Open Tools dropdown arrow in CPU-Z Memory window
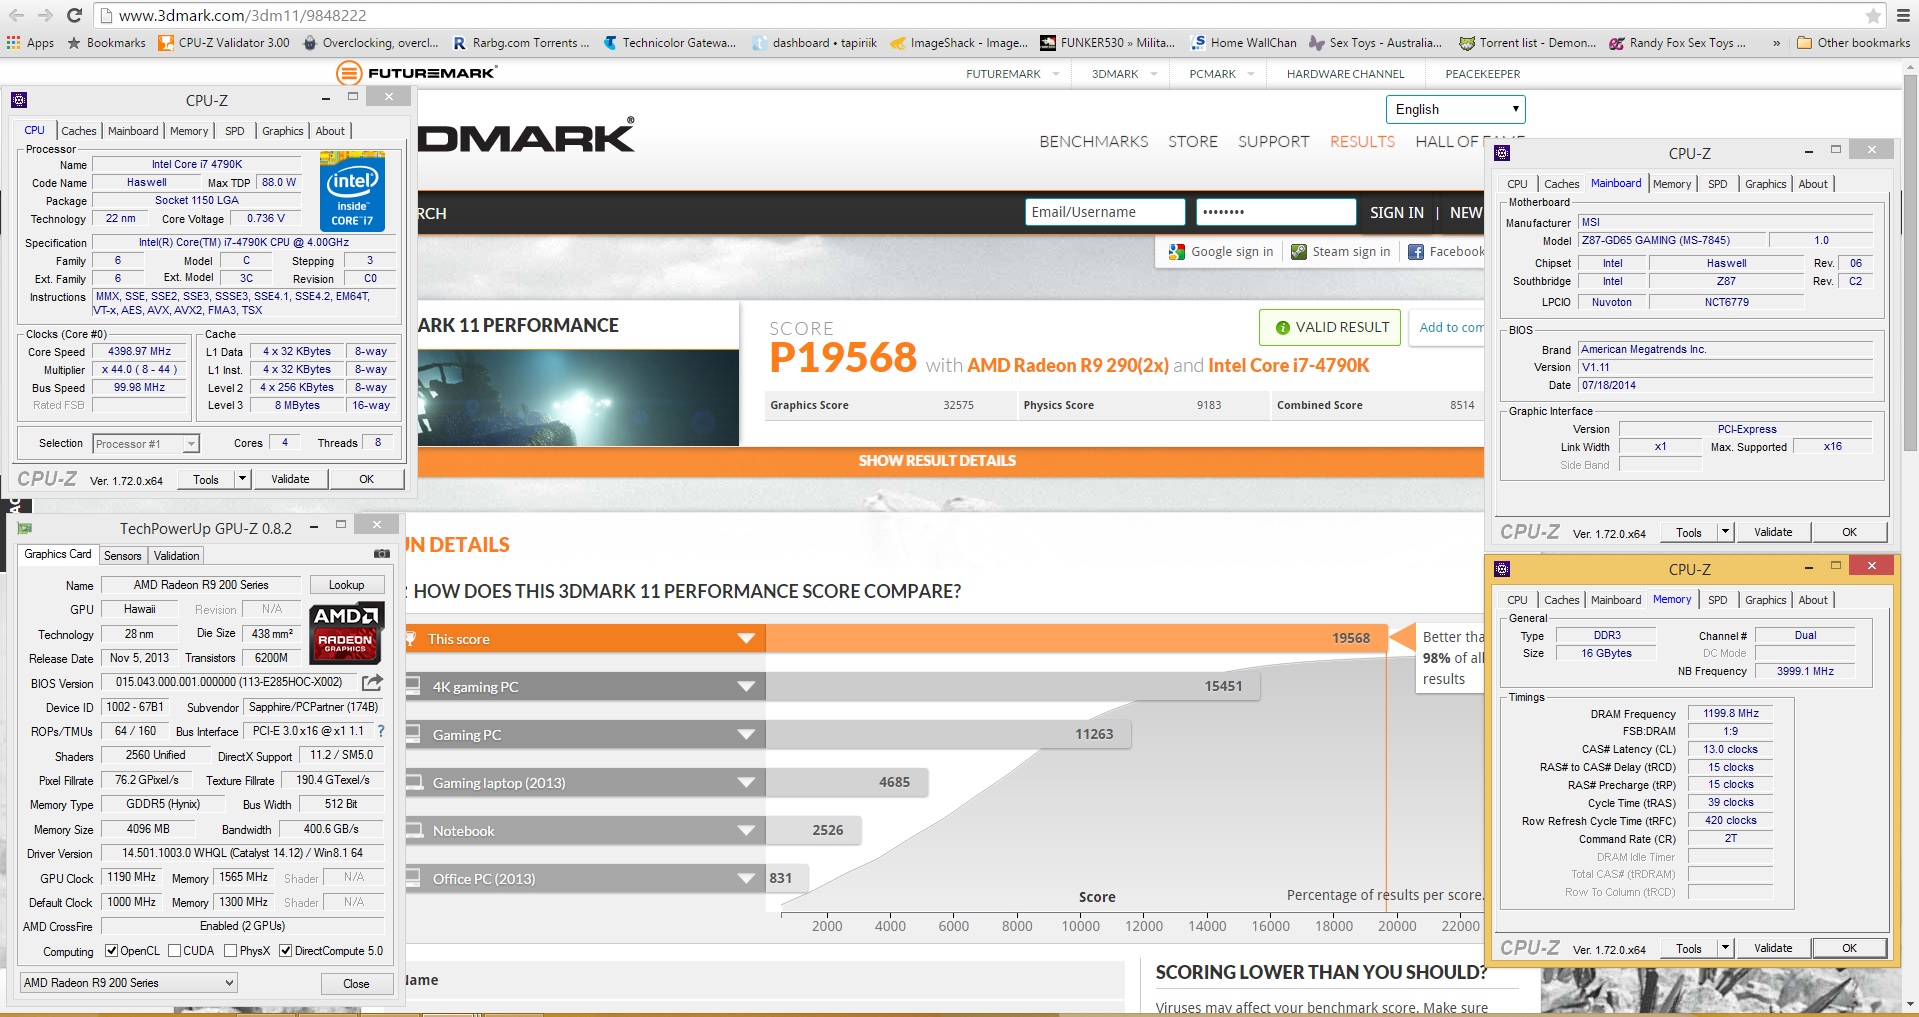 coord(1725,948)
